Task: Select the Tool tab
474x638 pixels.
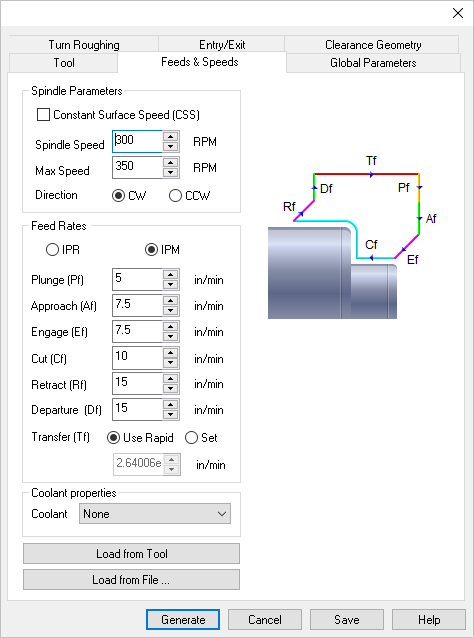Action: click(63, 63)
